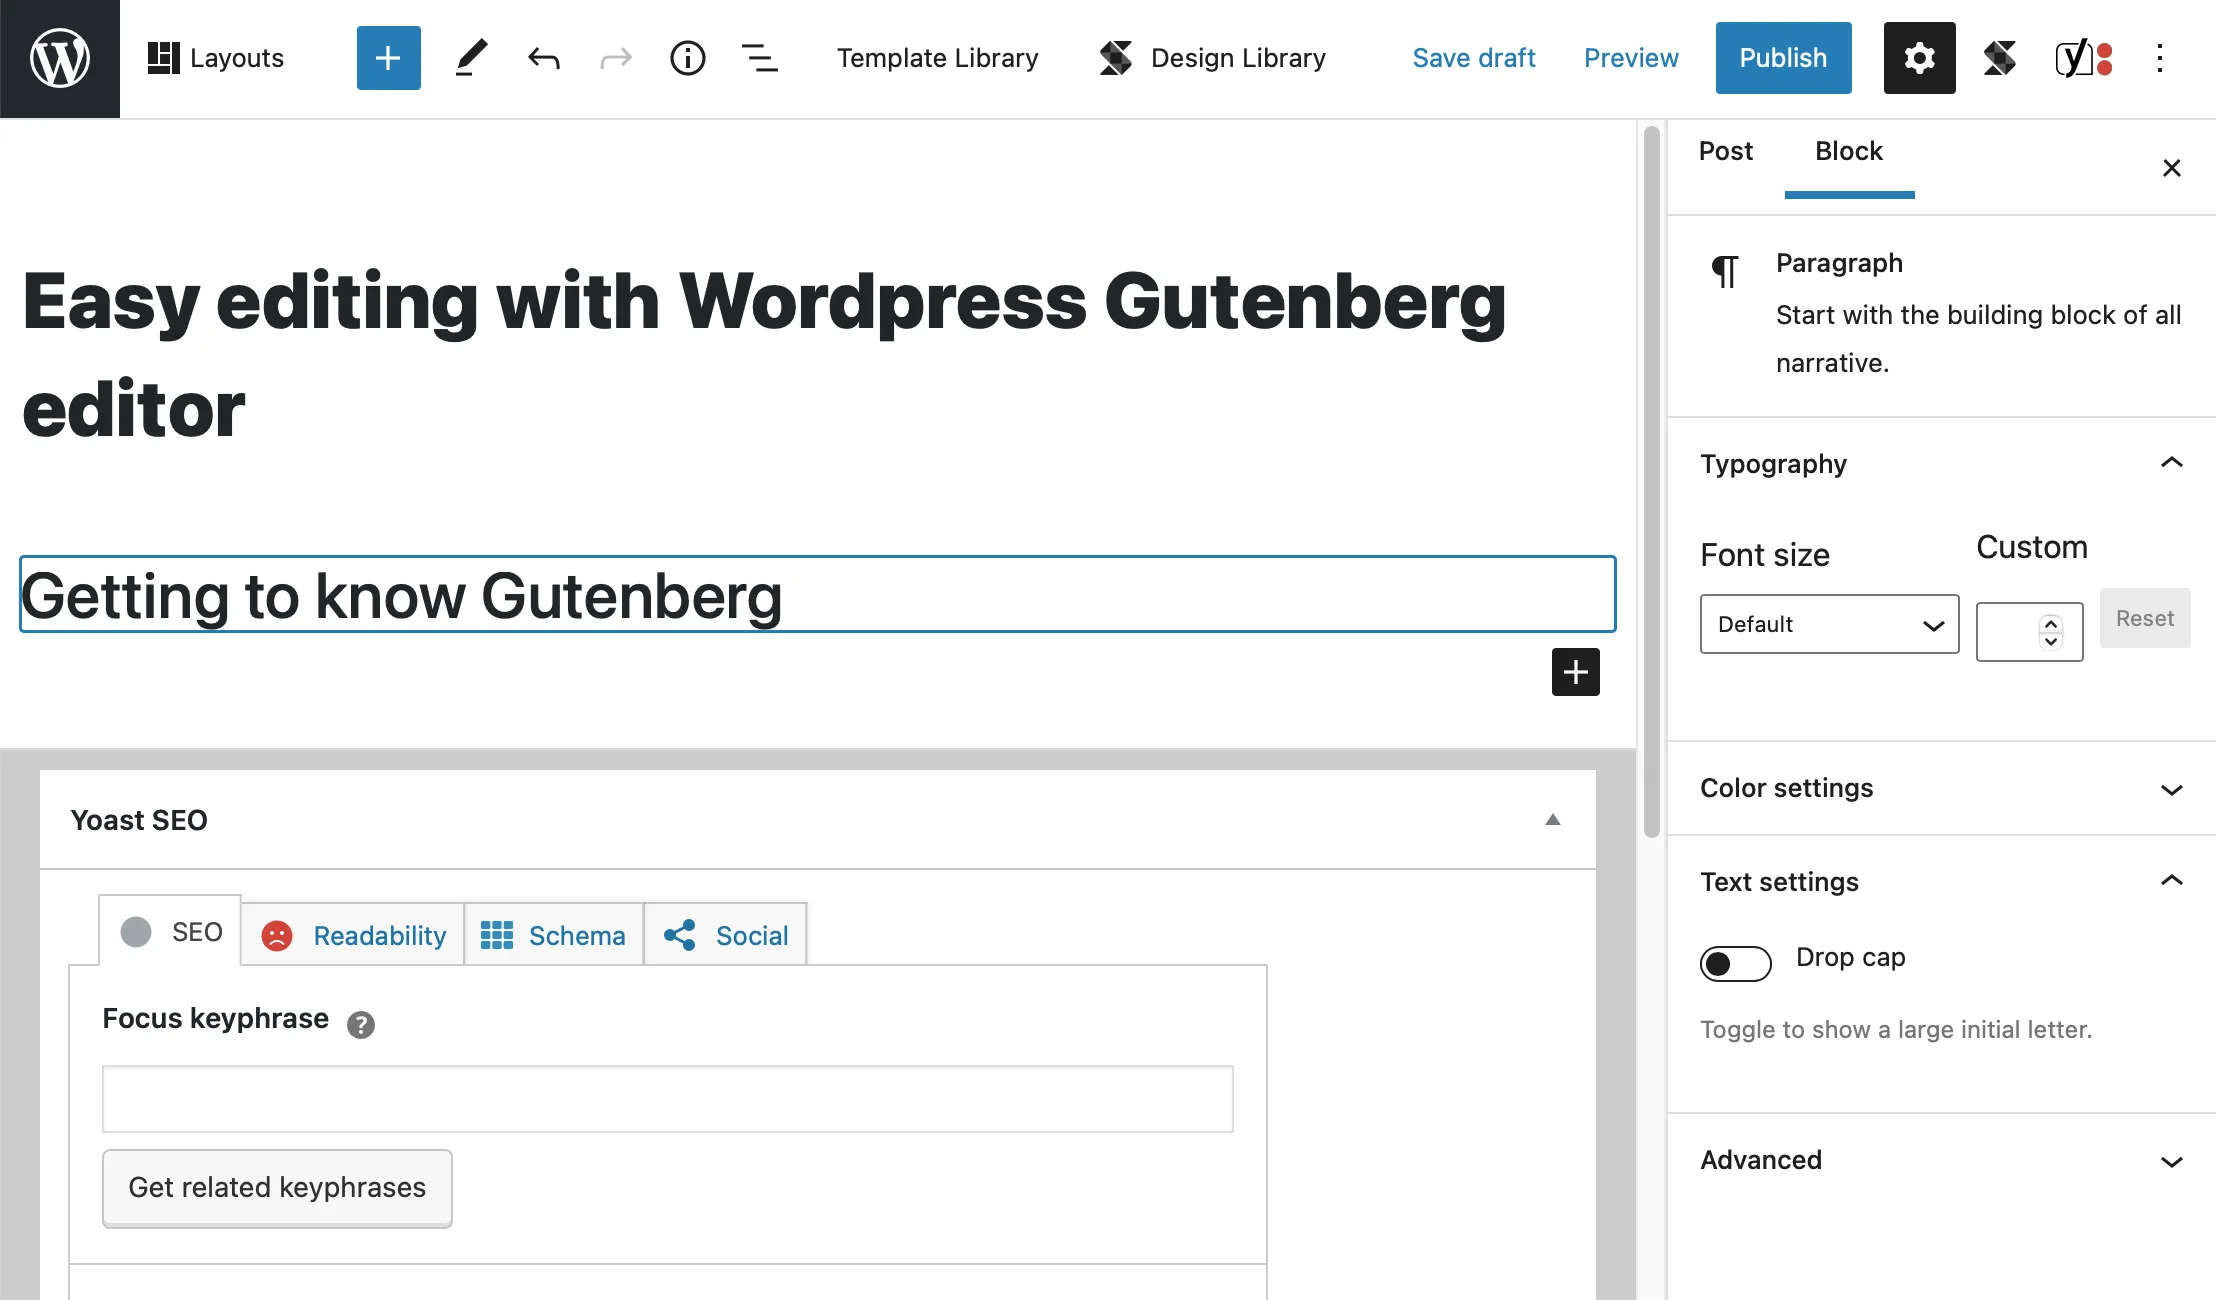Click Save draft
The height and width of the screenshot is (1300, 2216).
point(1474,58)
